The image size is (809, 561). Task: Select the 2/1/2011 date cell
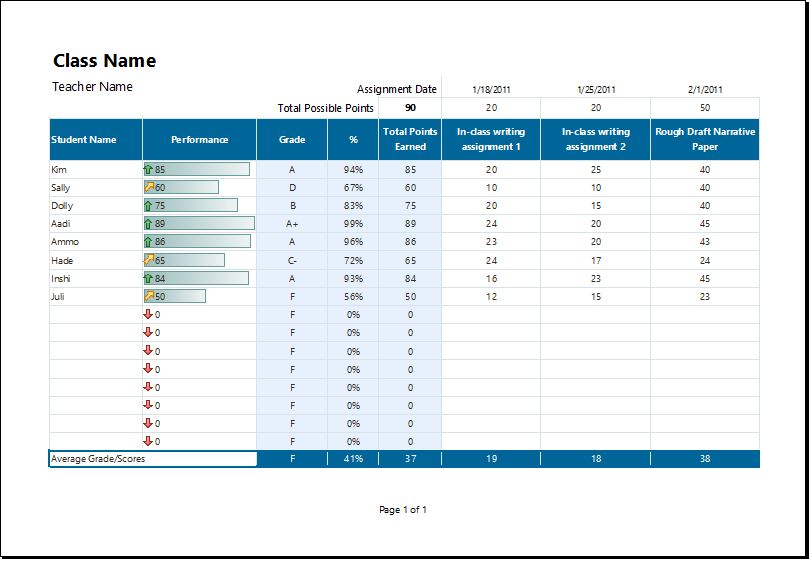pyautogui.click(x=705, y=89)
